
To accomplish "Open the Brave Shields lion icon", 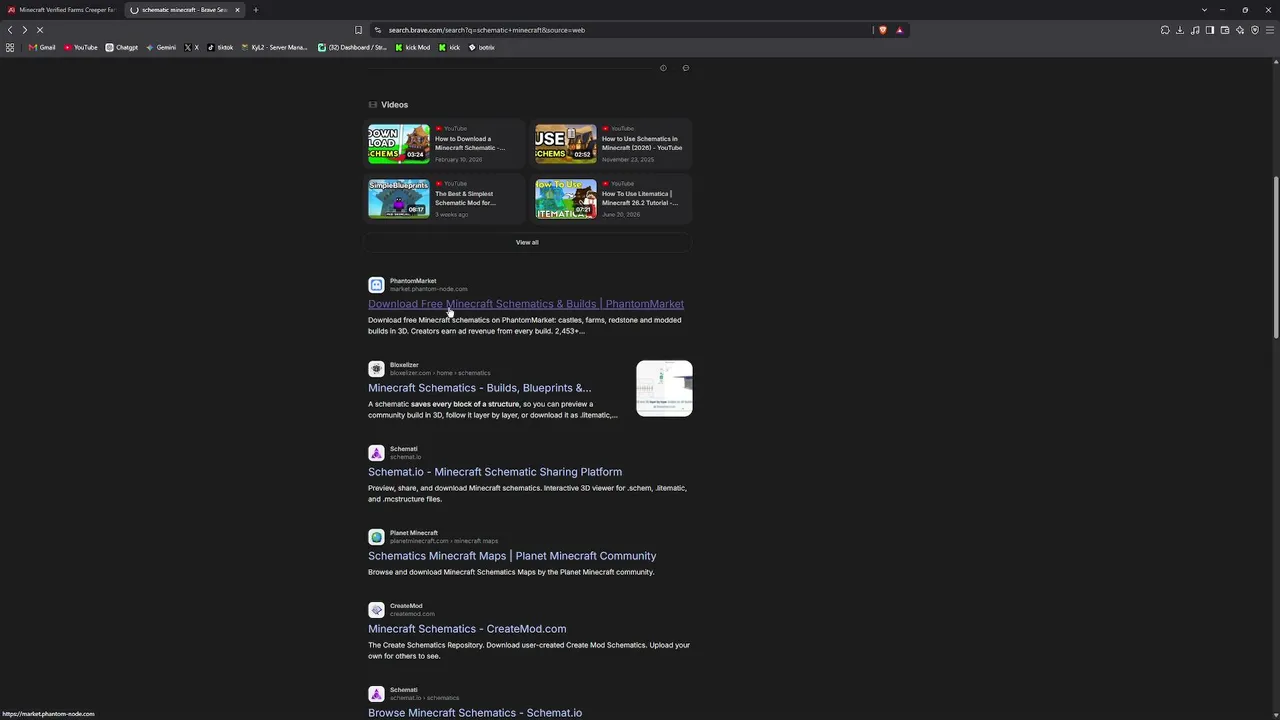I will pyautogui.click(x=882, y=30).
